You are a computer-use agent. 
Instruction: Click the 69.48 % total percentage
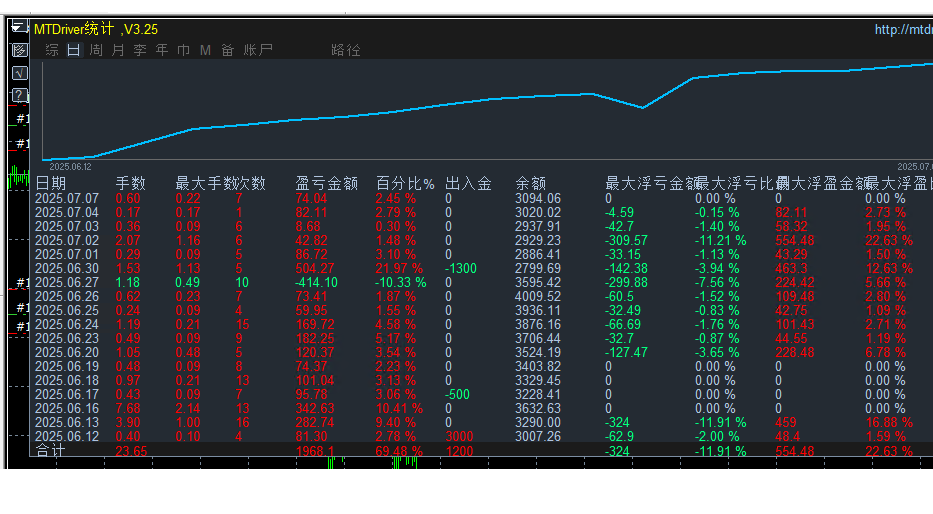pyautogui.click(x=399, y=450)
